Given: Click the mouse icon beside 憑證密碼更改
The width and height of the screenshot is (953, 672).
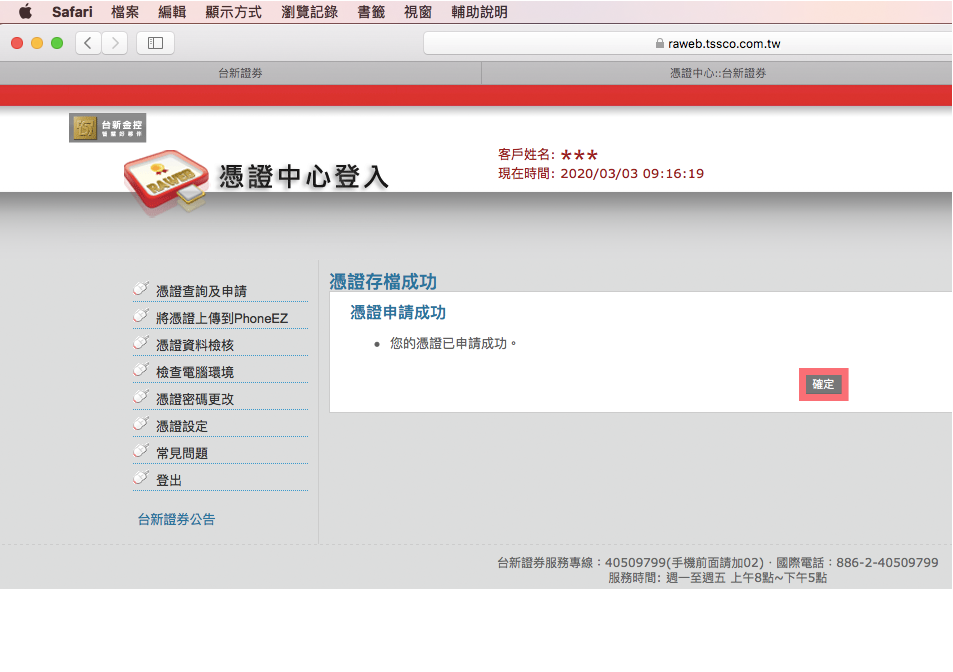Looking at the screenshot, I should click(x=141, y=397).
